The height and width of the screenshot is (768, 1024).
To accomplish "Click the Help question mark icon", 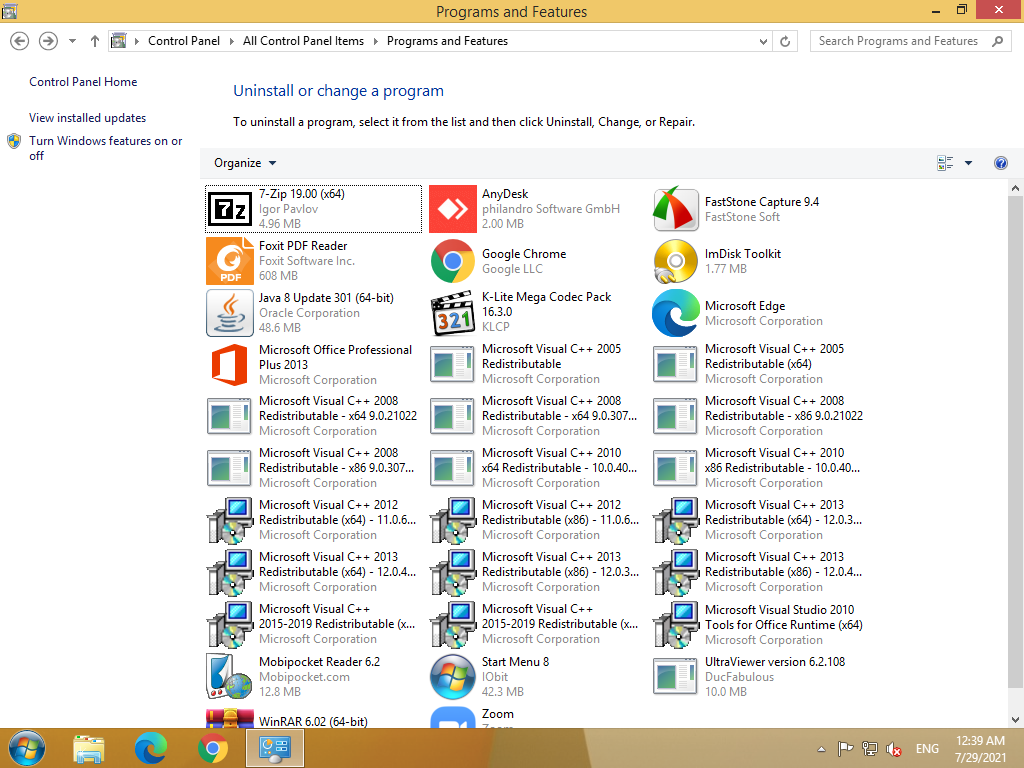I will coord(1000,163).
